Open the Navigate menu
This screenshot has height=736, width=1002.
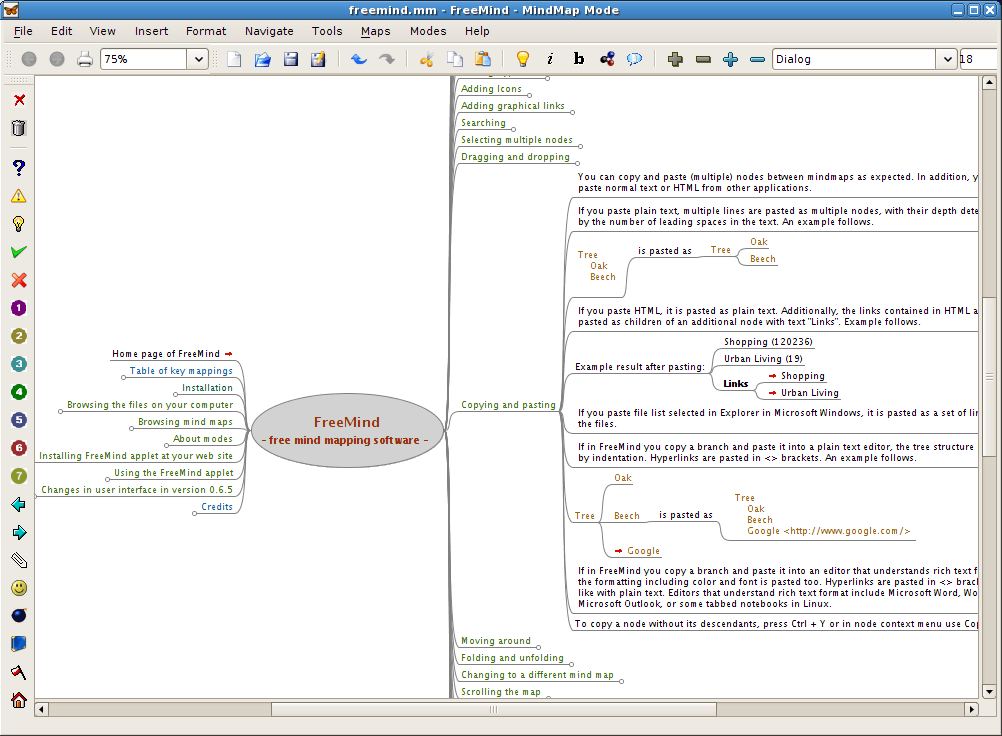click(x=269, y=31)
